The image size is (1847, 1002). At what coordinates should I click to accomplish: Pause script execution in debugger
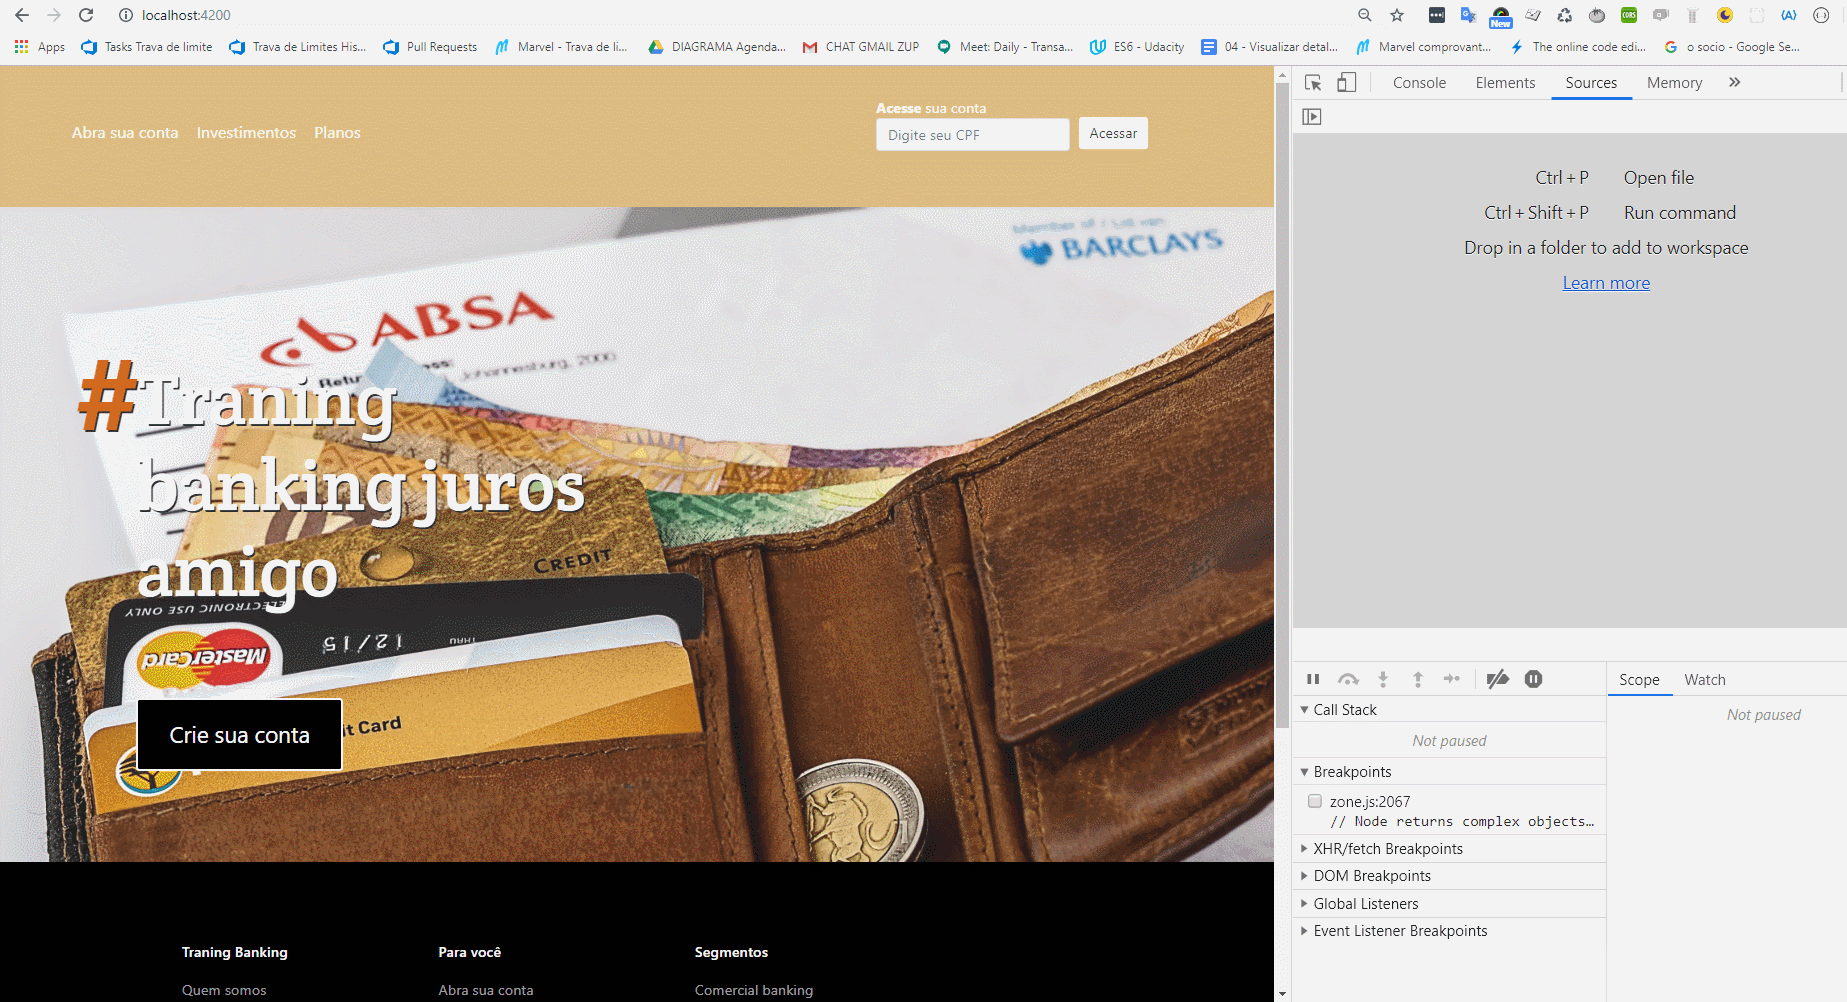click(x=1313, y=679)
